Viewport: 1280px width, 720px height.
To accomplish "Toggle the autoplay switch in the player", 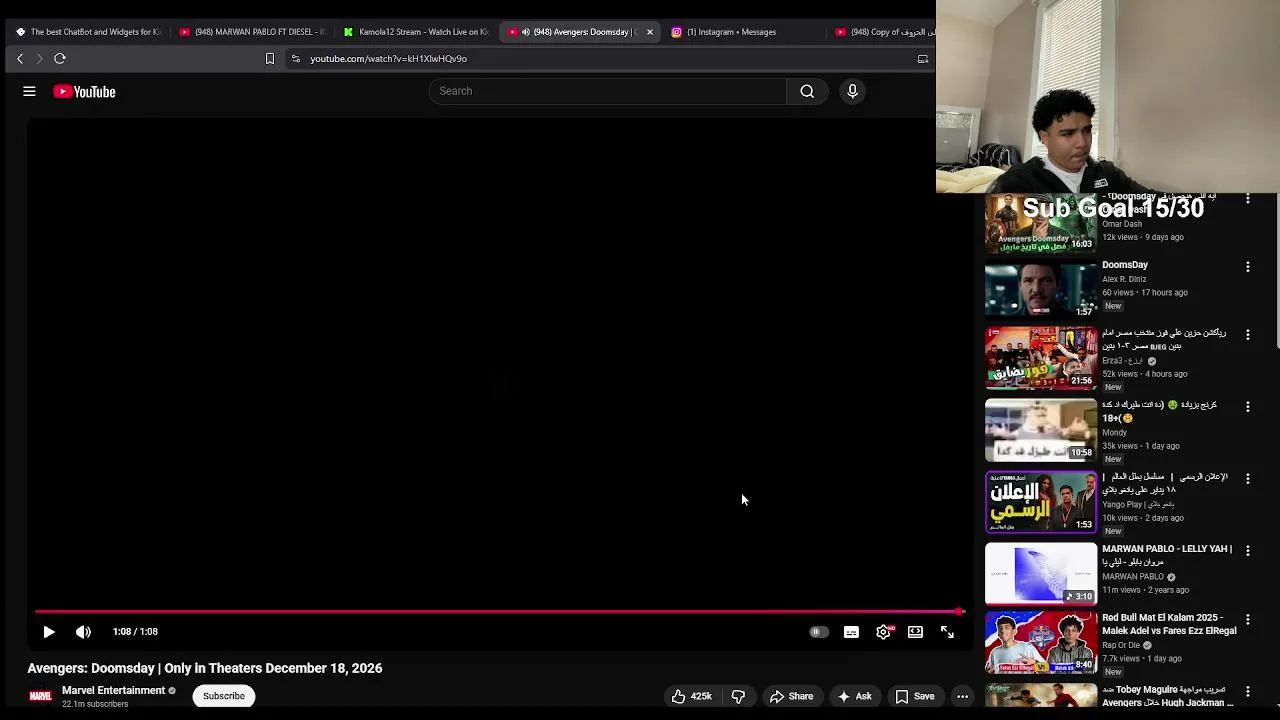I will click(818, 632).
